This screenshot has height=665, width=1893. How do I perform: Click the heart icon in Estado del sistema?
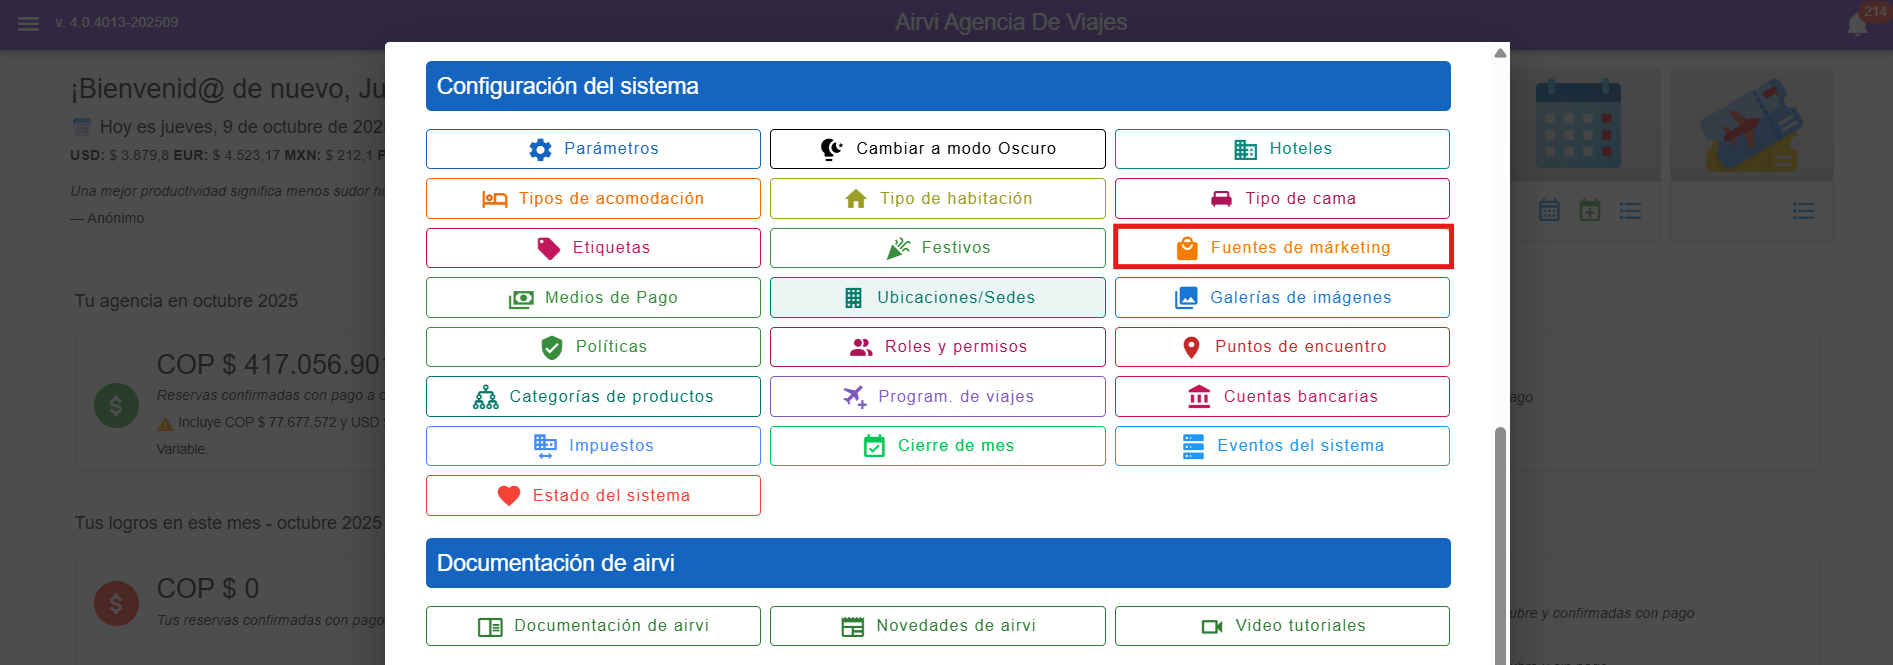point(509,496)
